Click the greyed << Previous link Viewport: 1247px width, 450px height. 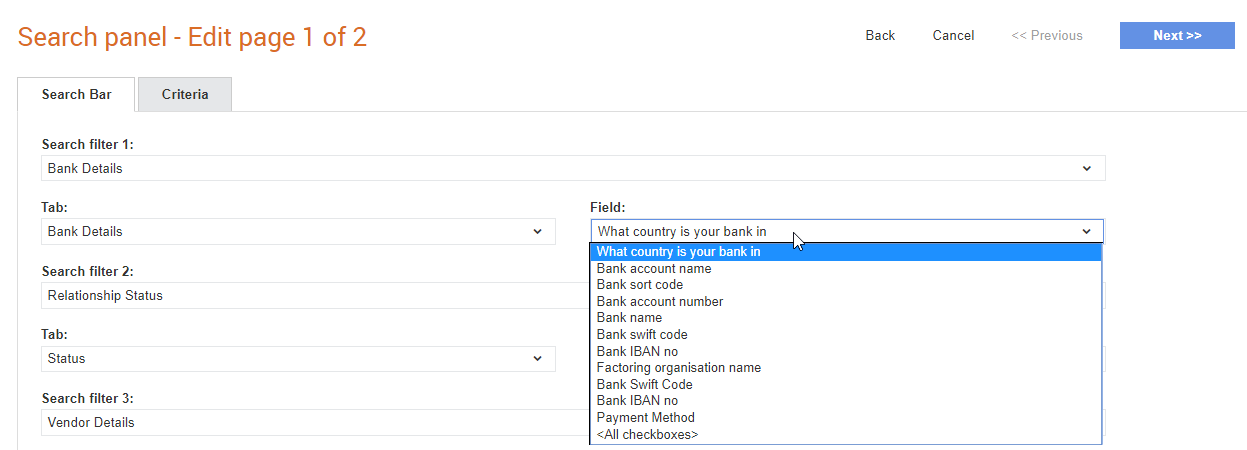[x=1047, y=35]
